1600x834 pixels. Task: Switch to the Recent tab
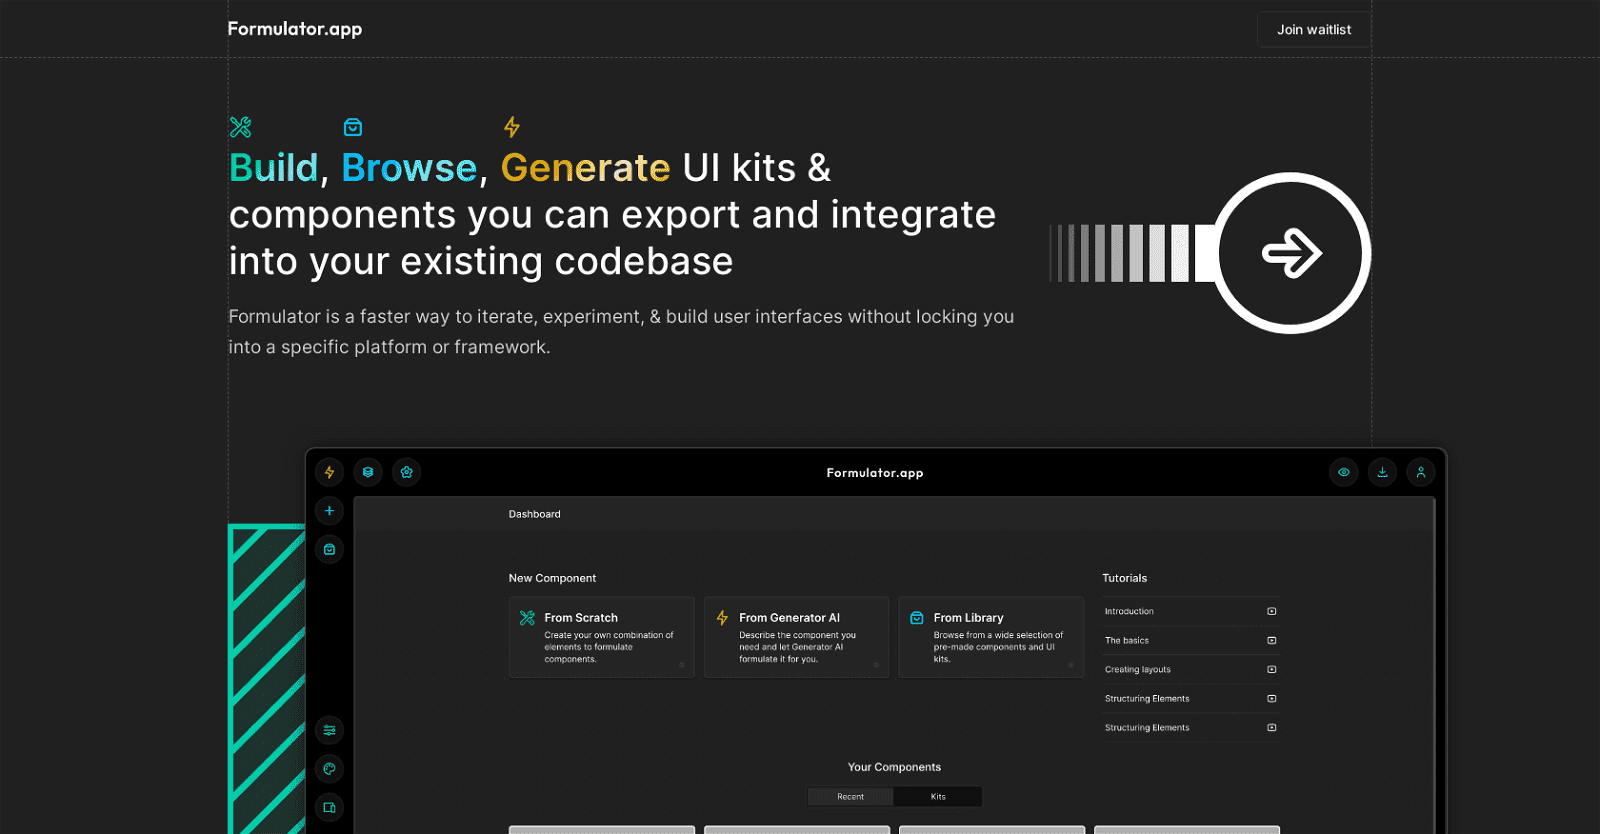point(850,797)
